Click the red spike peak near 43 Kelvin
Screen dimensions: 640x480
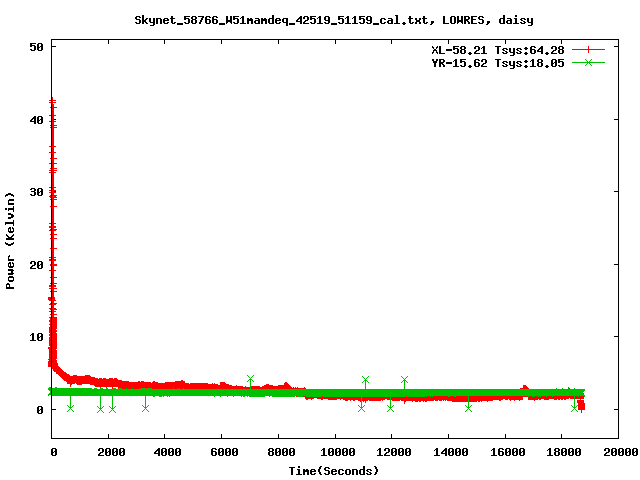[52, 100]
